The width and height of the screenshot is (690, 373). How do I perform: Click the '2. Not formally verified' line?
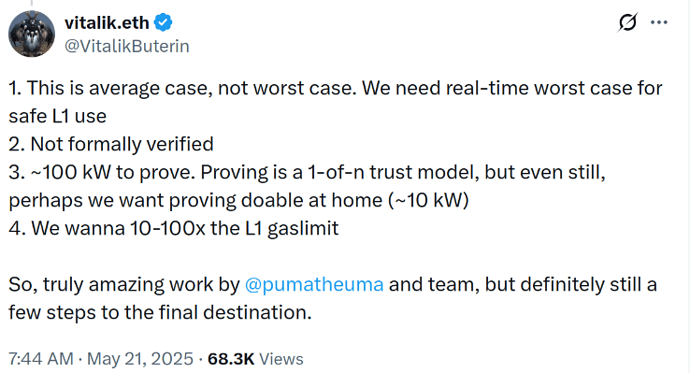tap(111, 144)
